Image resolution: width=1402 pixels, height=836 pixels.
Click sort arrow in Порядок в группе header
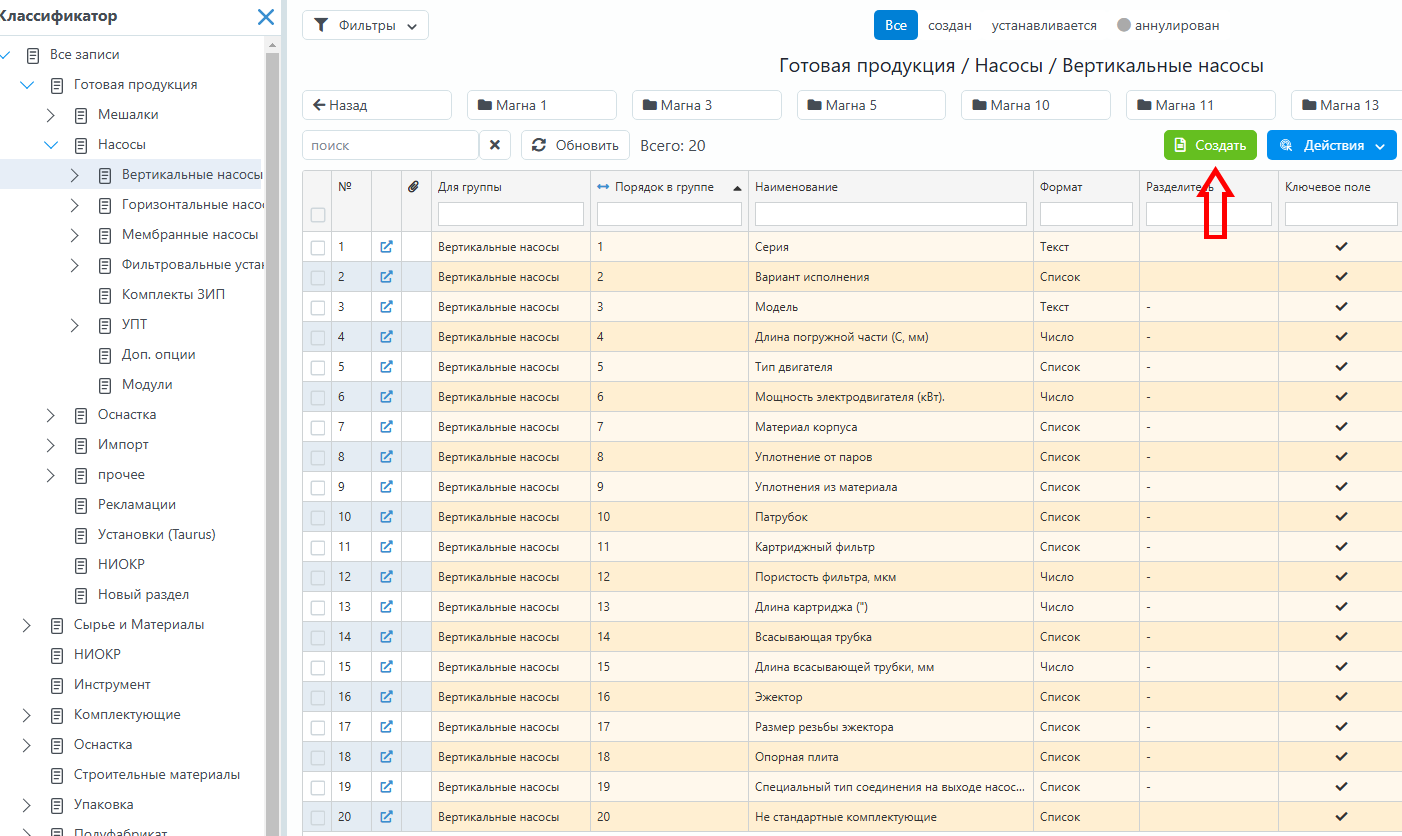[738, 188]
